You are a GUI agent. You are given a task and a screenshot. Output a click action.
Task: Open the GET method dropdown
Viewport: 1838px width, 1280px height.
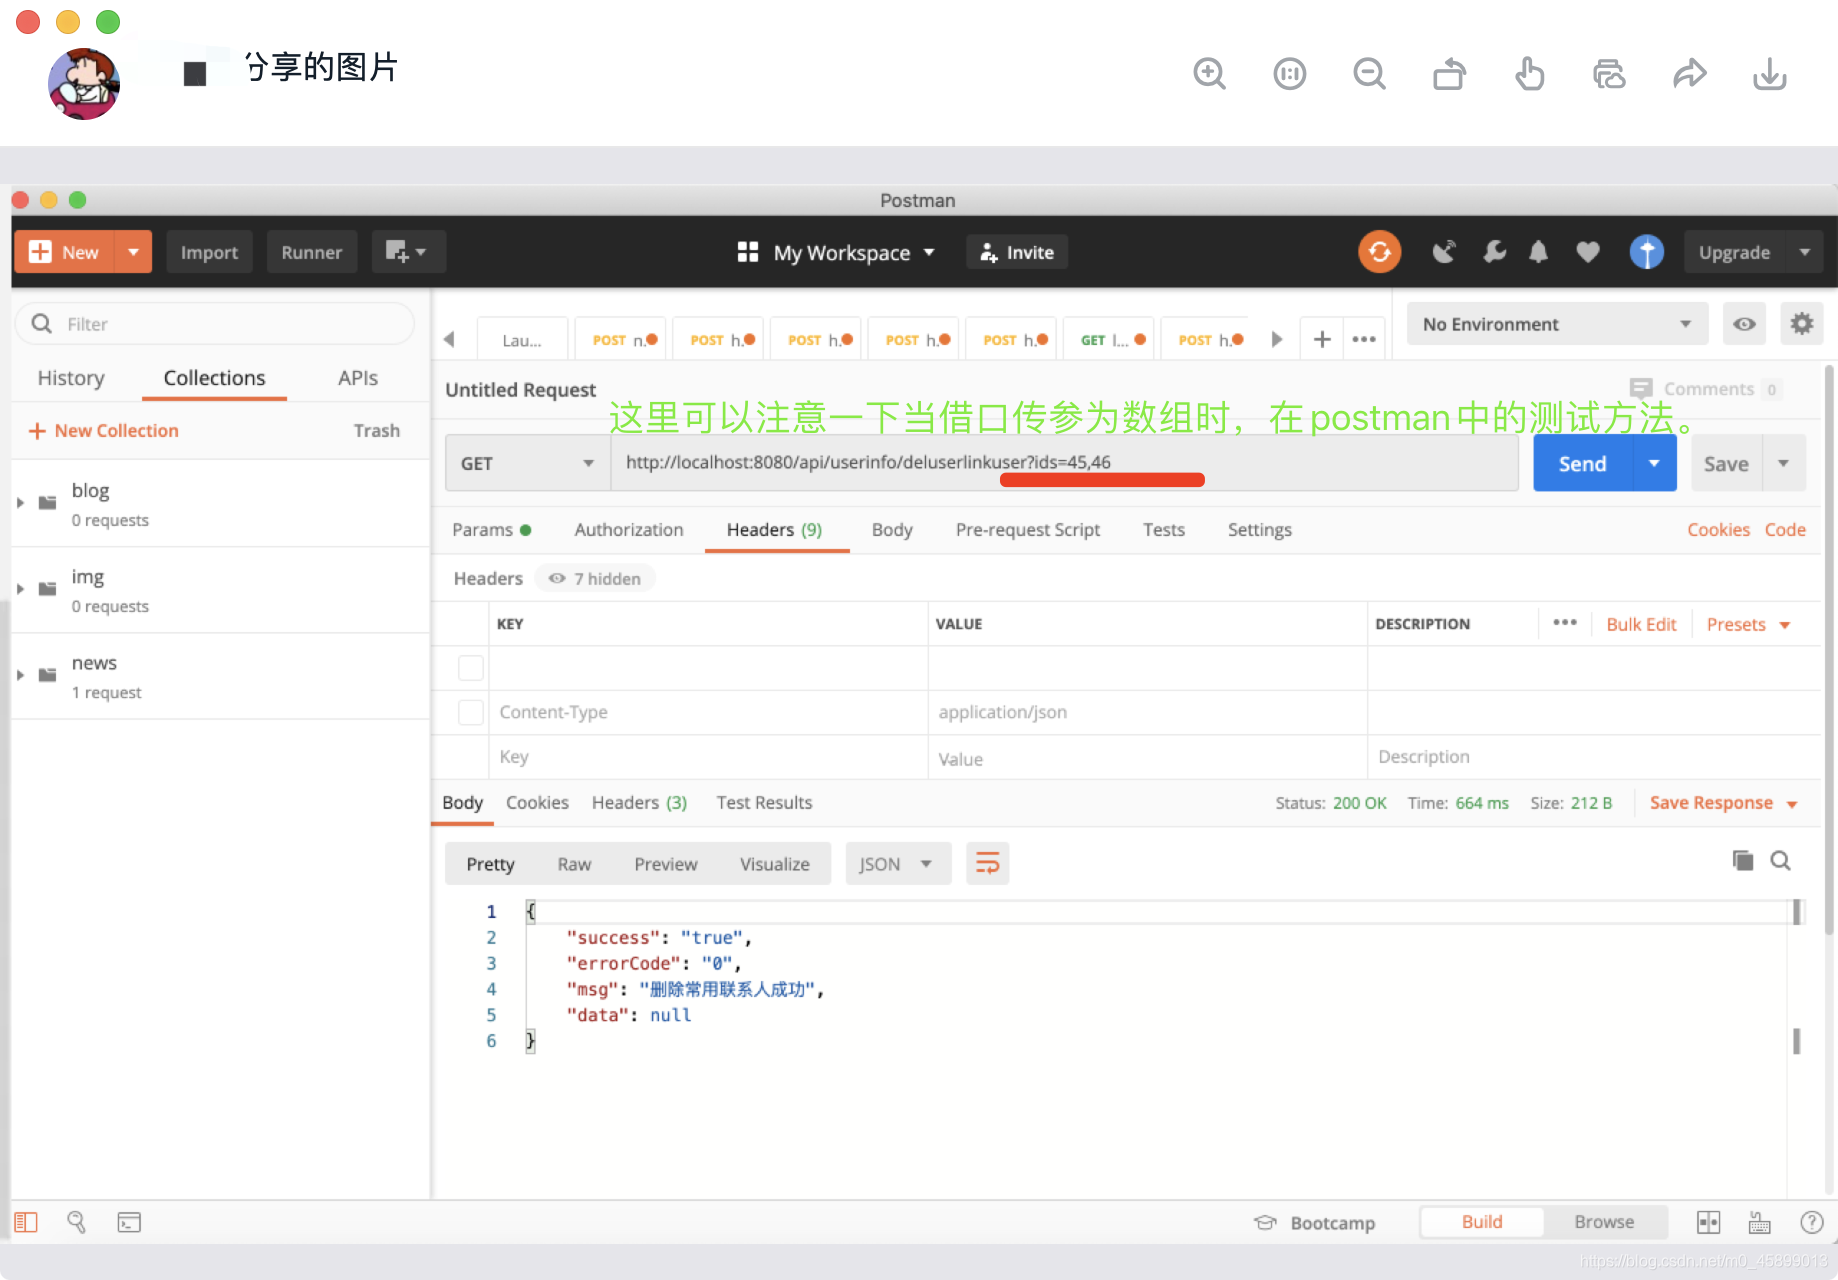point(527,463)
